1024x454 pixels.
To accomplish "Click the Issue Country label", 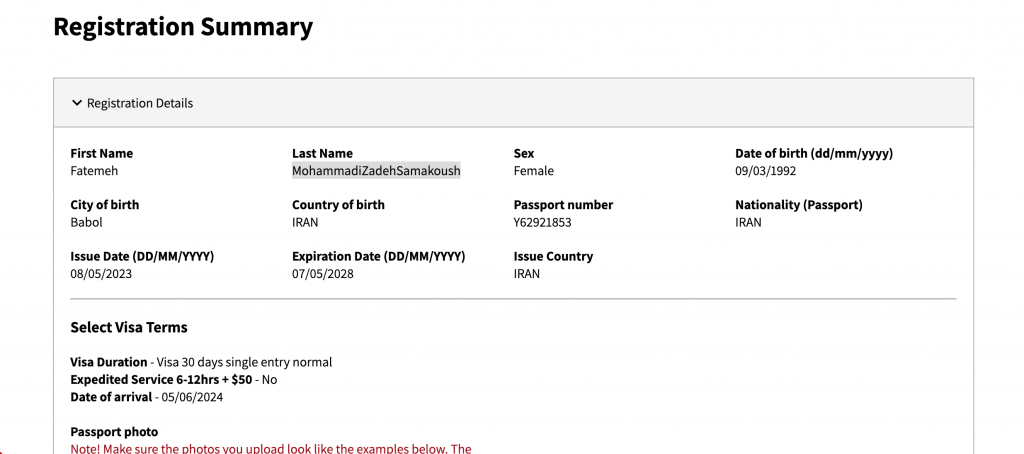I will point(553,257).
